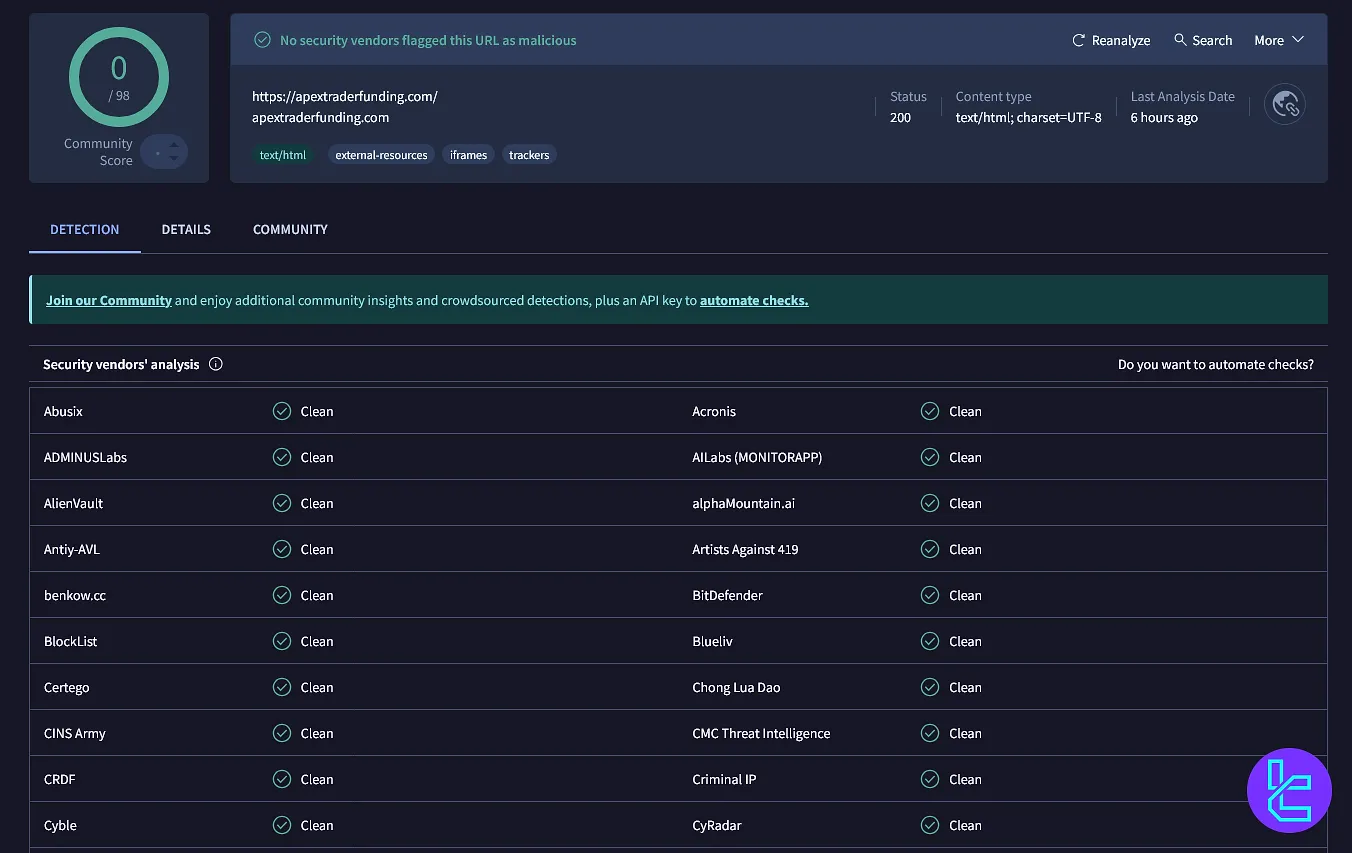Switch to the DETAILS tab
Image resolution: width=1352 pixels, height=853 pixels.
tap(186, 229)
